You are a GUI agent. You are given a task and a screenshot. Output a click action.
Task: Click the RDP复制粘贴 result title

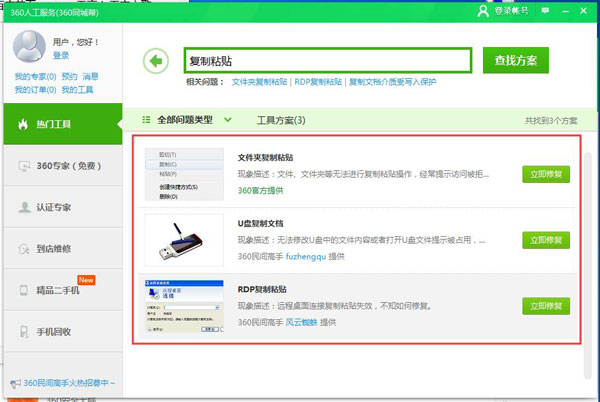pos(262,290)
